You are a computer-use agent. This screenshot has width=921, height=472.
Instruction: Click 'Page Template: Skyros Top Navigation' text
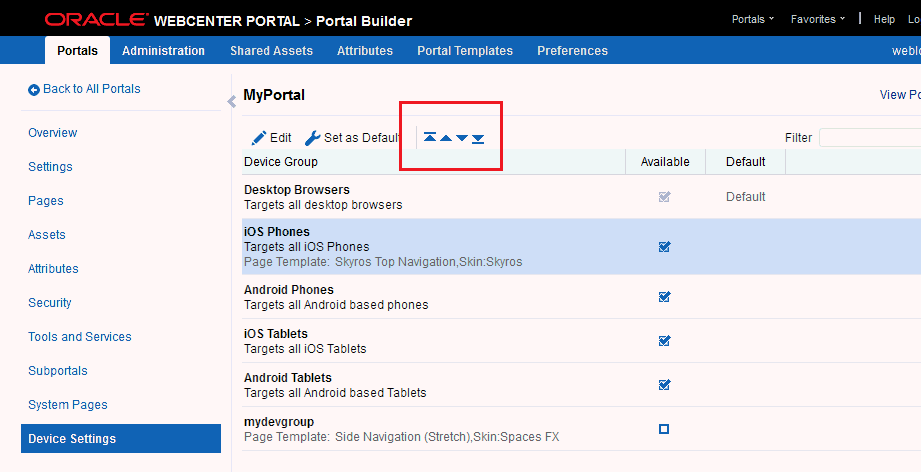tap(349, 262)
